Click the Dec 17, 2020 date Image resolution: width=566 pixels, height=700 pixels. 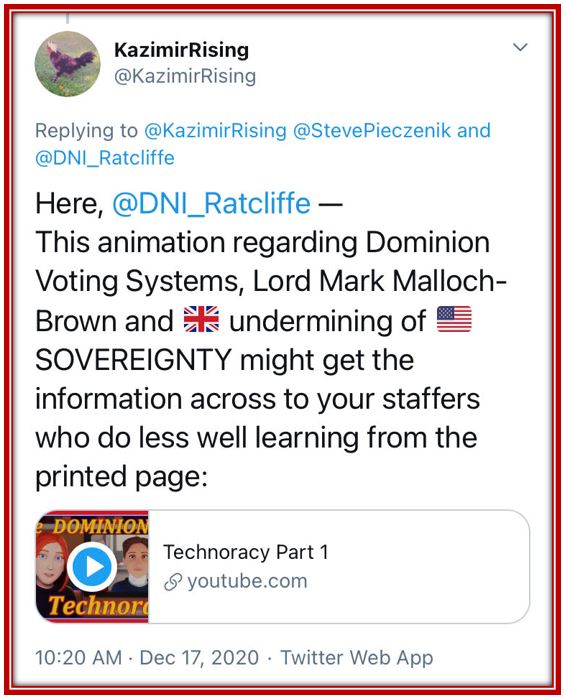tap(199, 658)
